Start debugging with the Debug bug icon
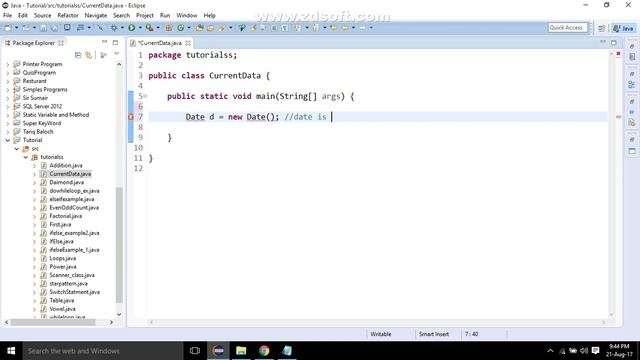The image size is (640, 360). pyautogui.click(x=114, y=28)
